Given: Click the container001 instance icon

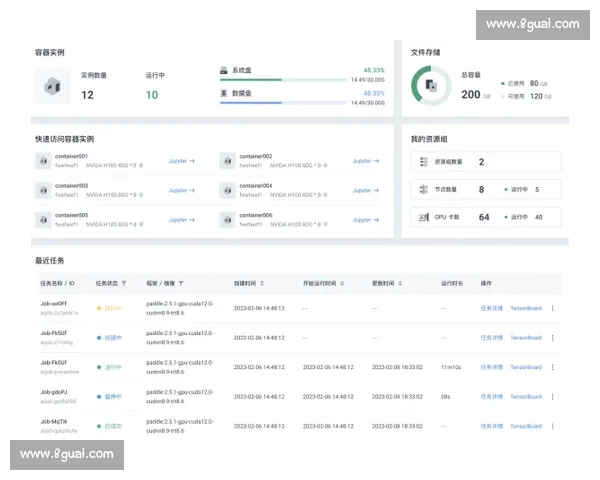Looking at the screenshot, I should [43, 161].
